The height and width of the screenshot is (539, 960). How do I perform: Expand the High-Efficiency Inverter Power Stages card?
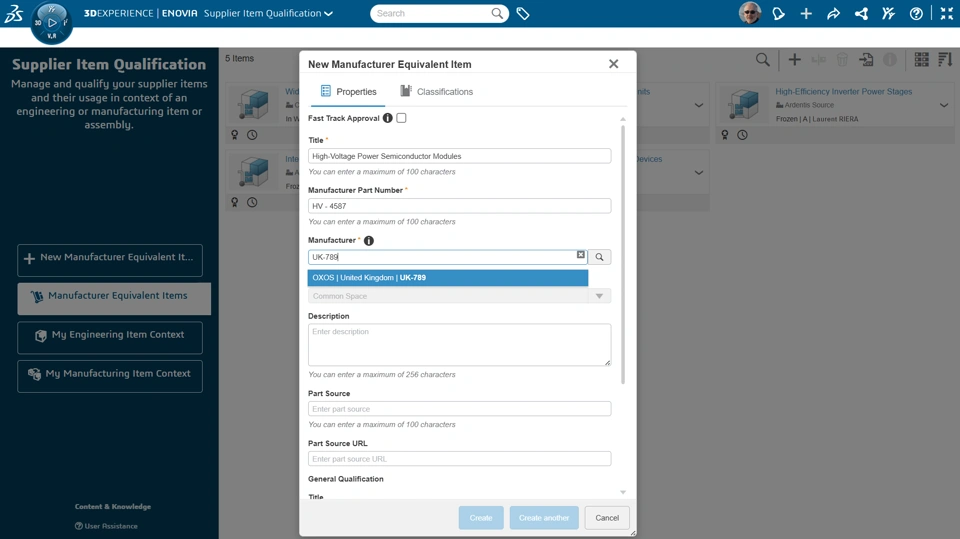coord(943,105)
